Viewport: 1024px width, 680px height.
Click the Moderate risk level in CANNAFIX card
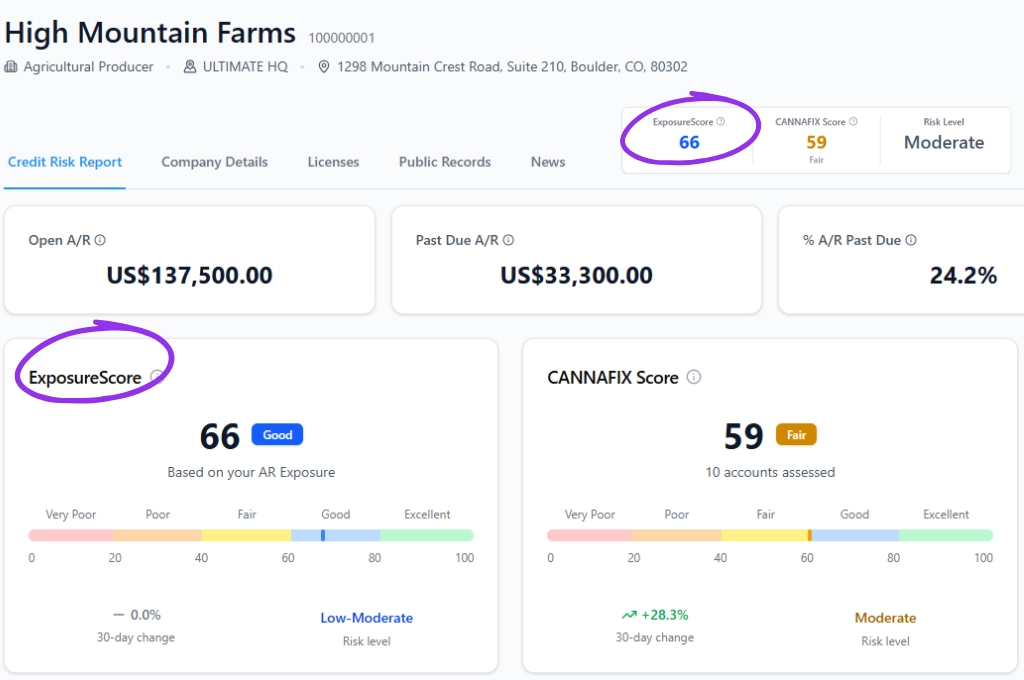(885, 618)
